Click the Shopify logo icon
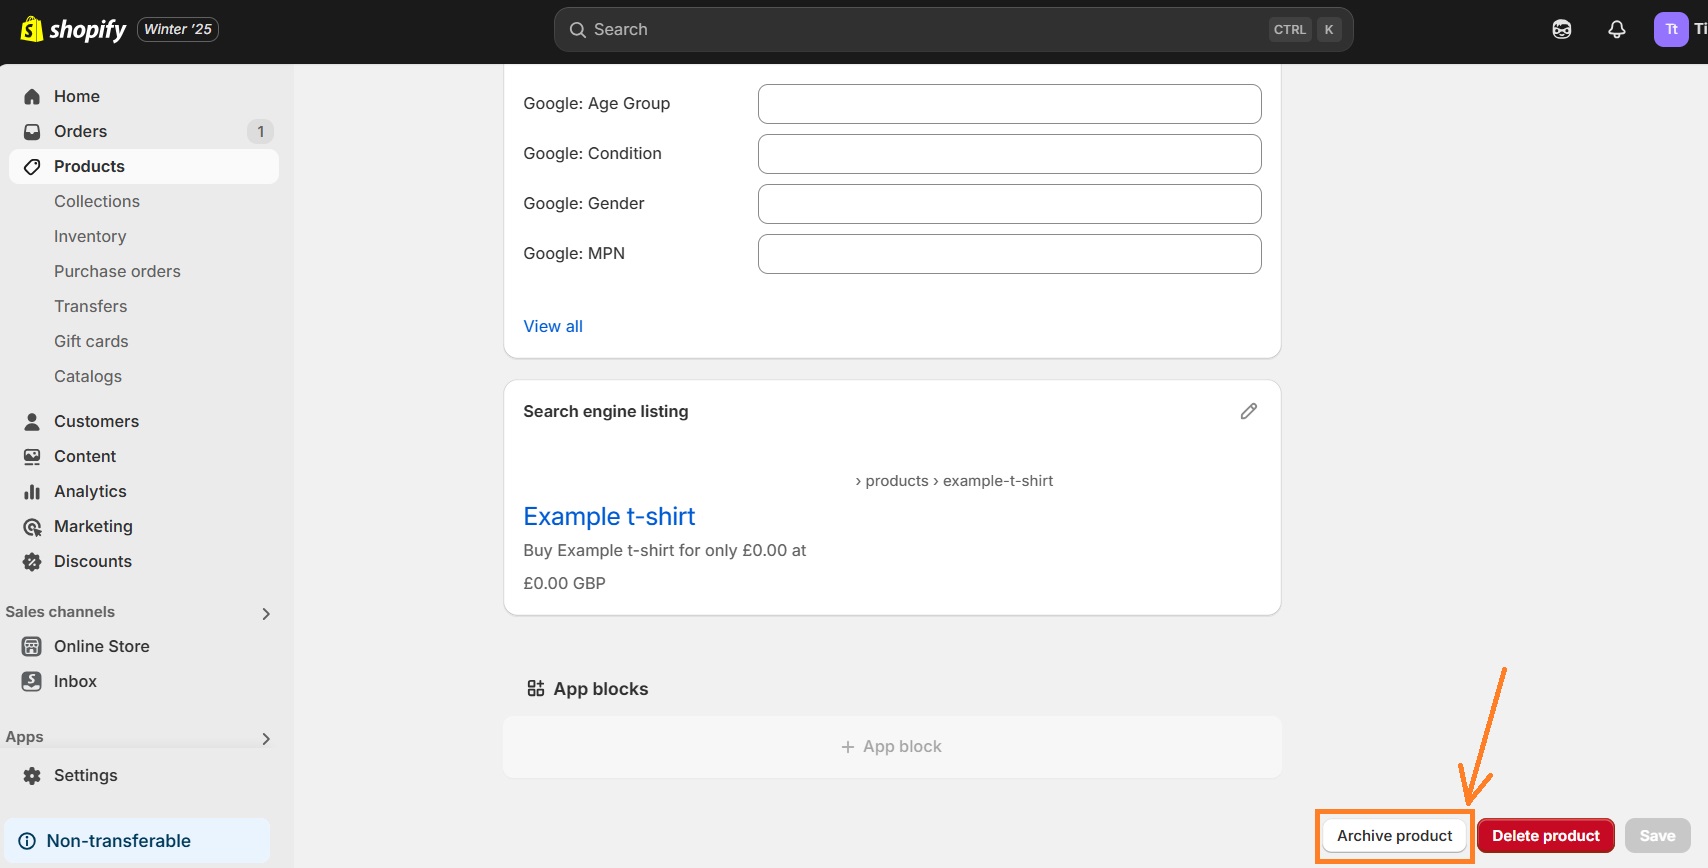The height and width of the screenshot is (868, 1708). [x=32, y=29]
